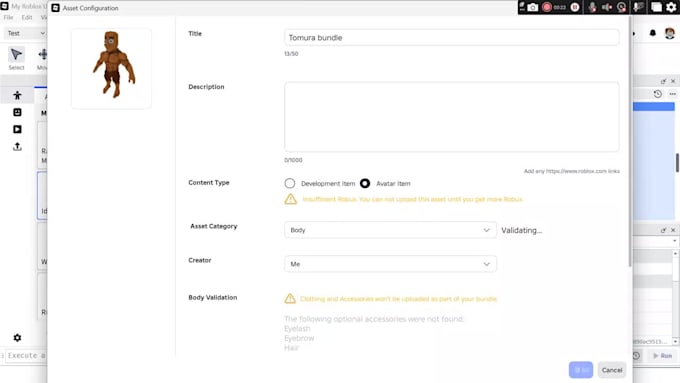Open the user avatar profile menu
Image resolution: width=680 pixels, height=383 pixels.
[670, 33]
